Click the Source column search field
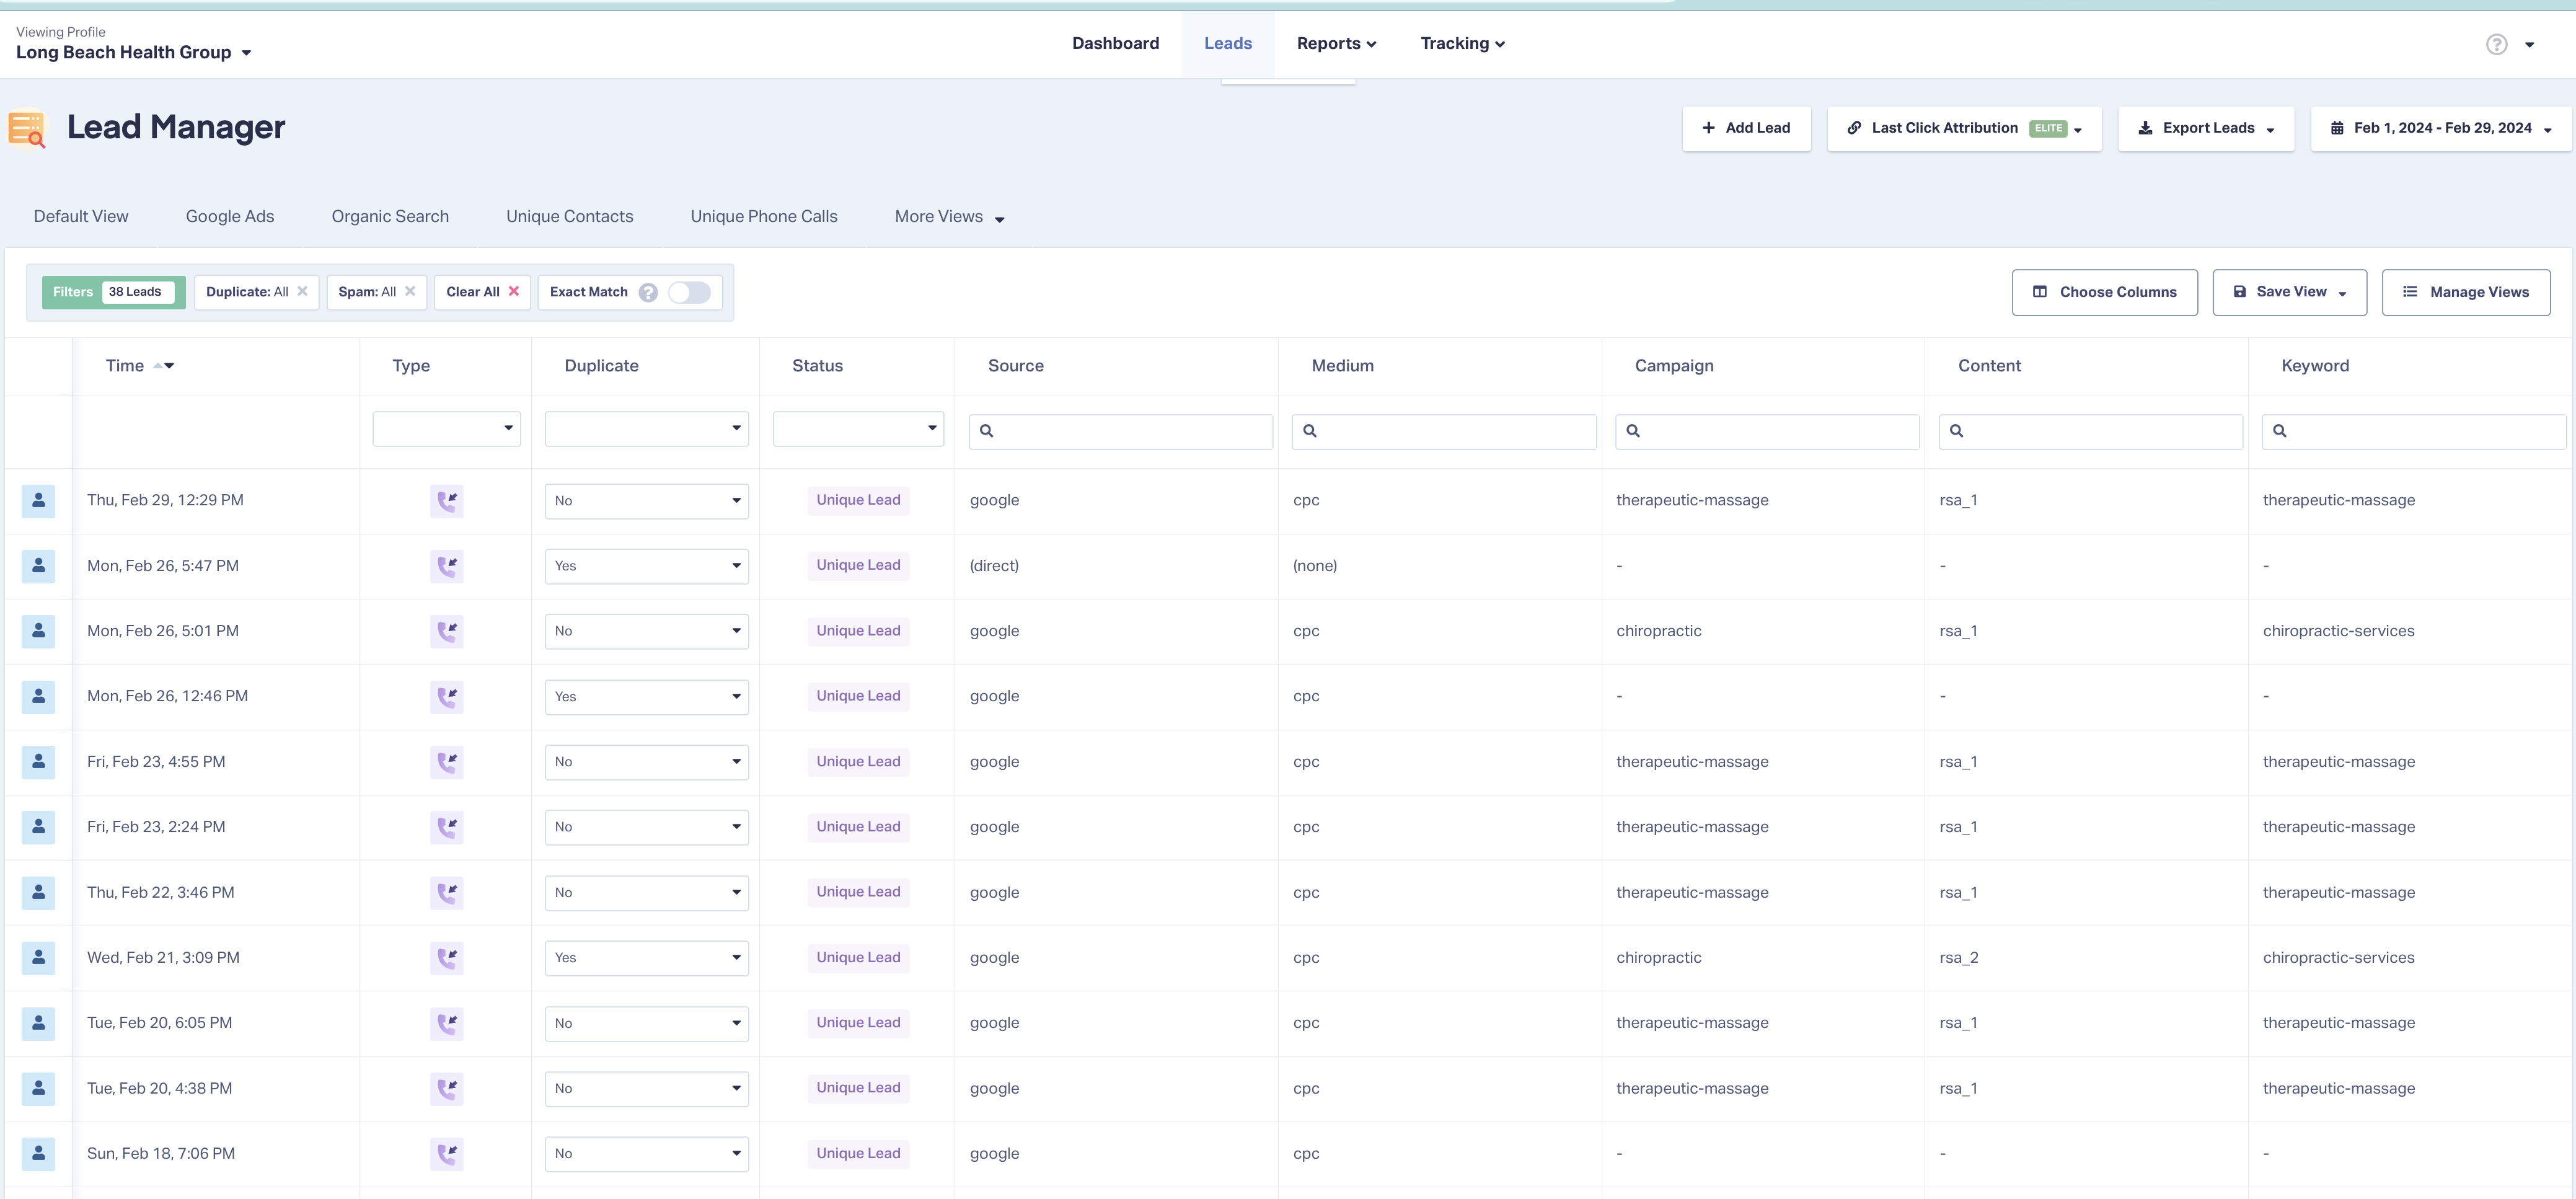 (x=1120, y=431)
